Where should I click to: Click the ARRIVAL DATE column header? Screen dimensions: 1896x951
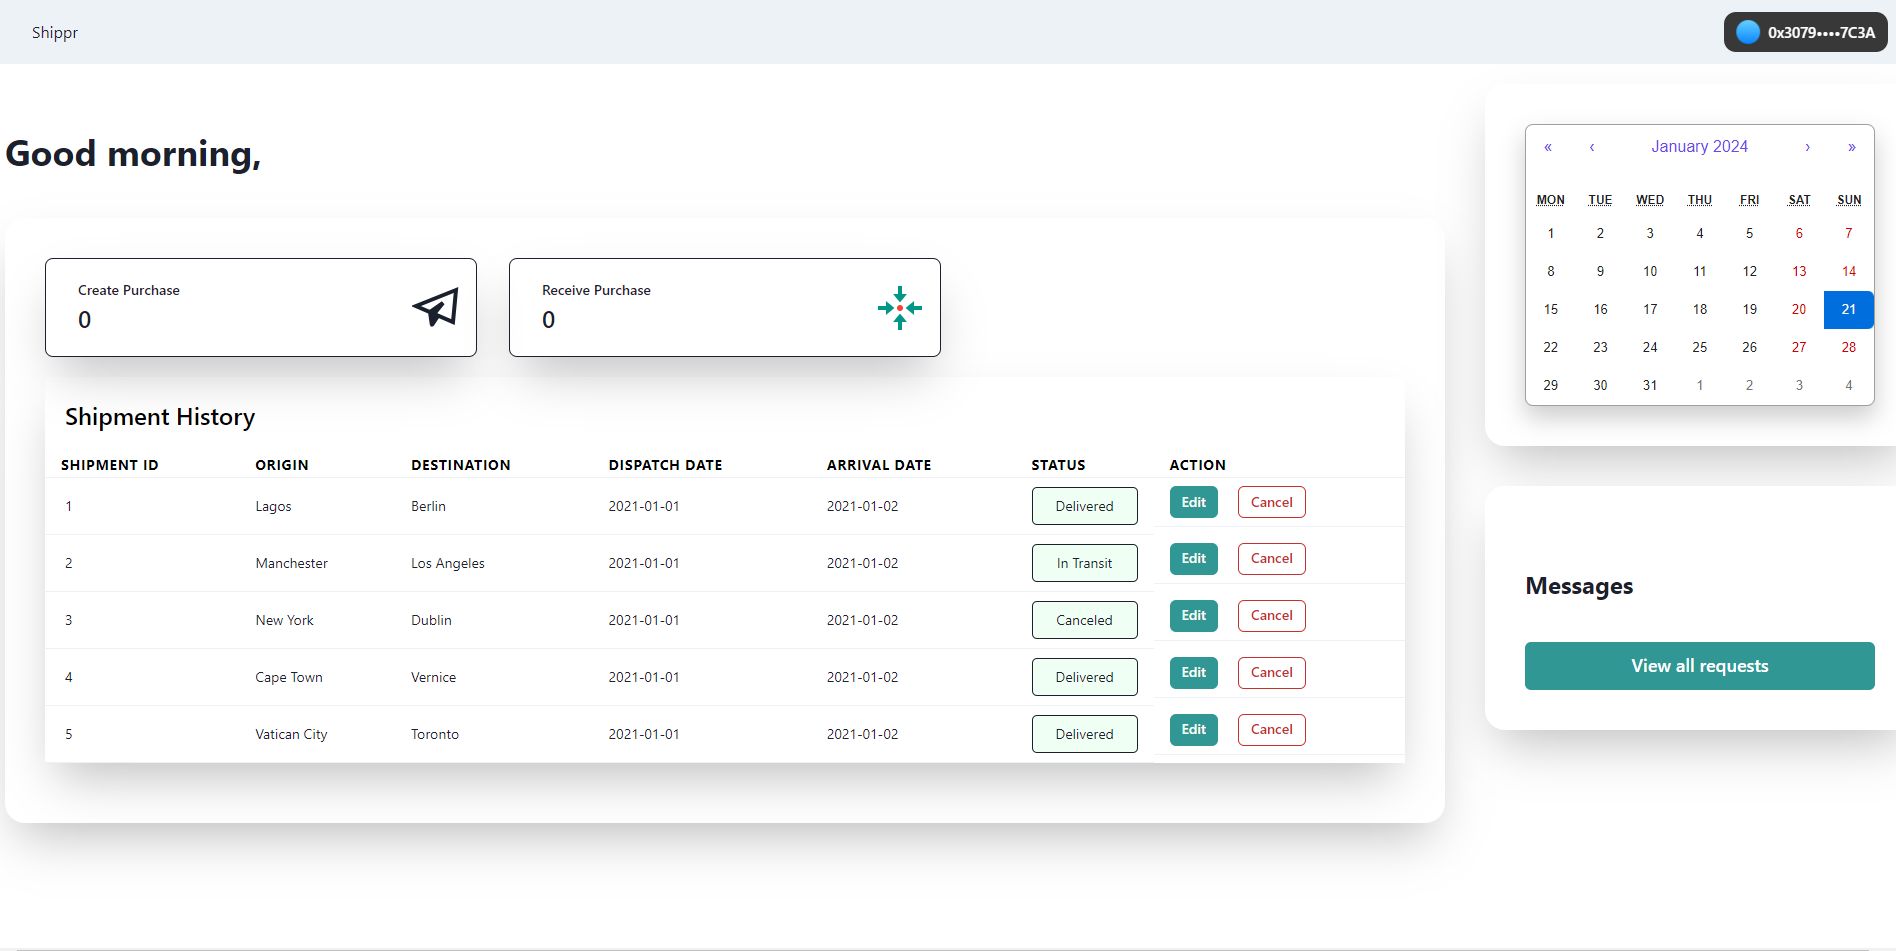point(879,465)
